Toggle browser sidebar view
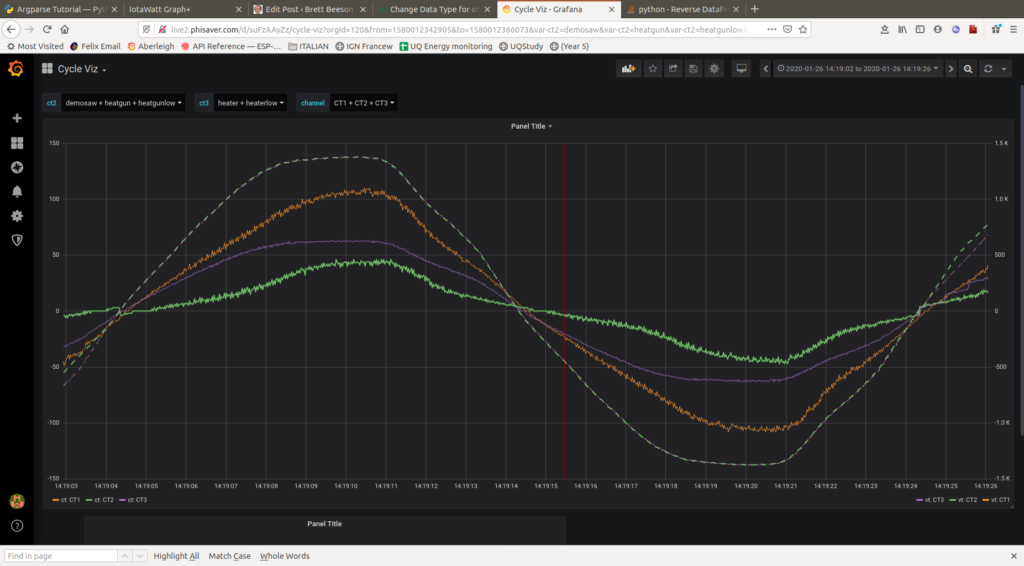 [x=920, y=29]
